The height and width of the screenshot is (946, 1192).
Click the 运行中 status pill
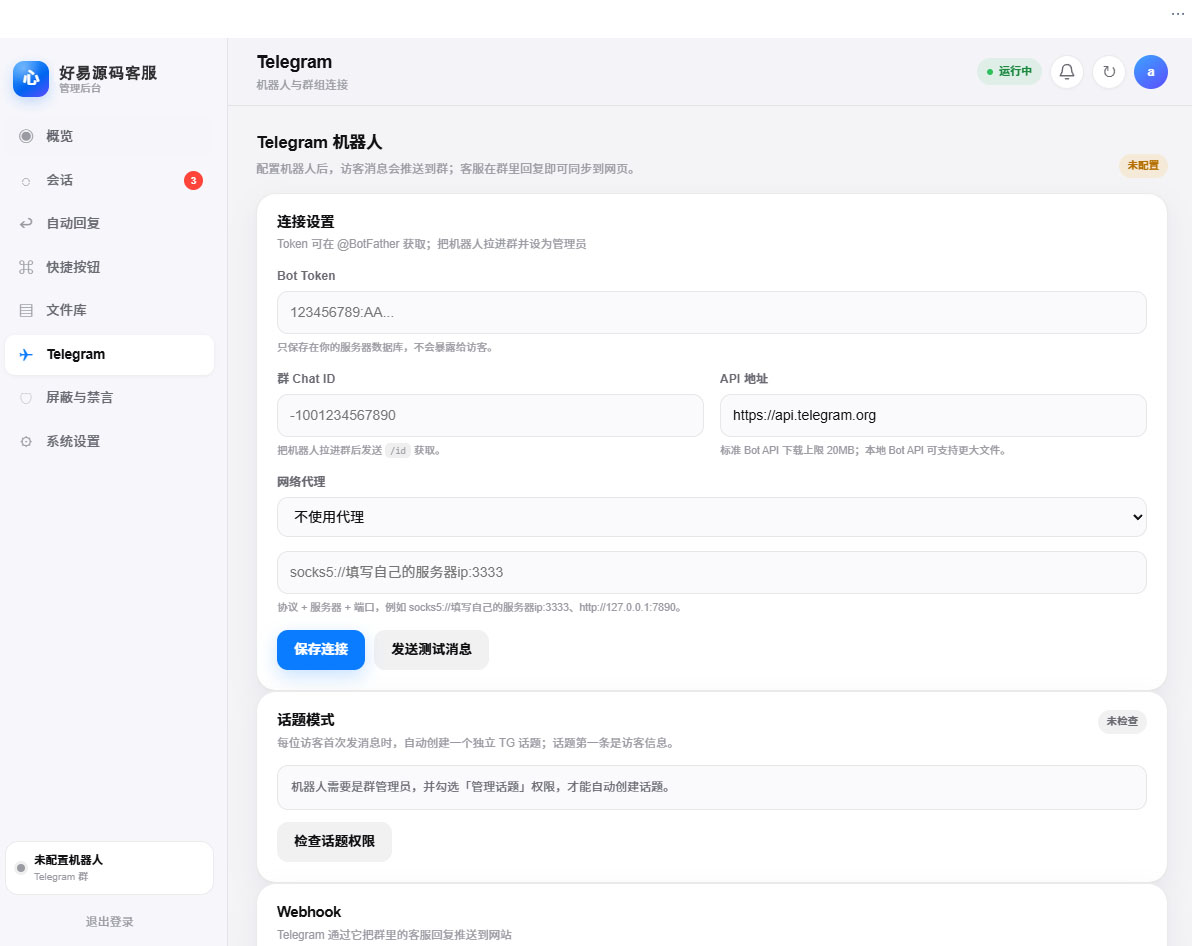[1009, 71]
